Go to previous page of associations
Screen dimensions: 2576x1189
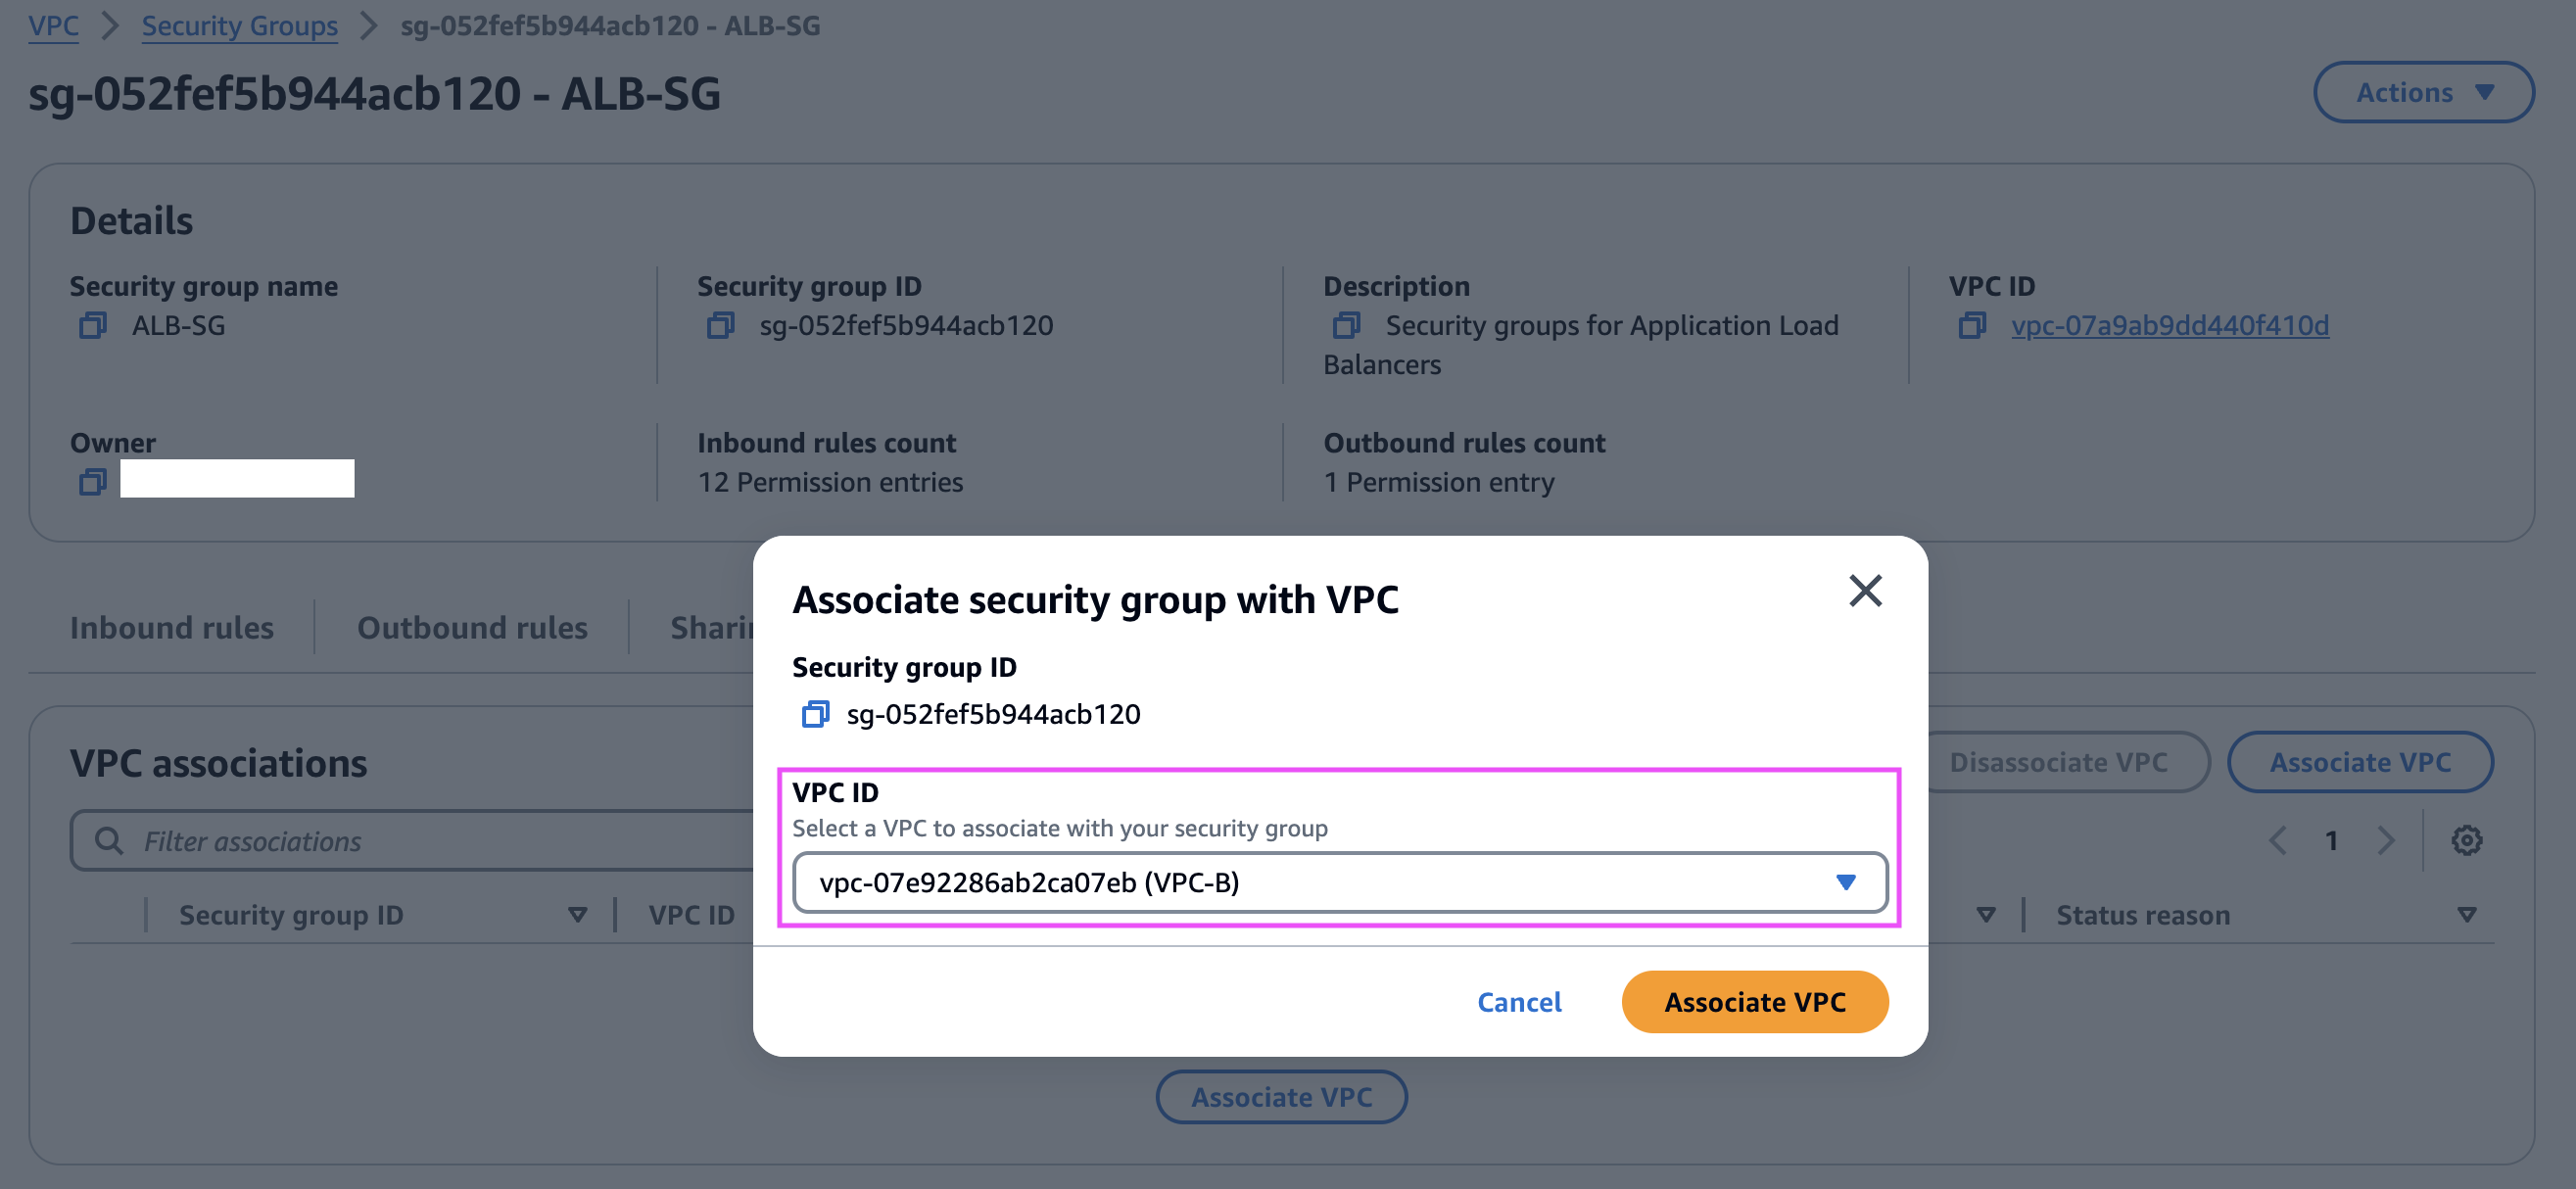click(2278, 840)
